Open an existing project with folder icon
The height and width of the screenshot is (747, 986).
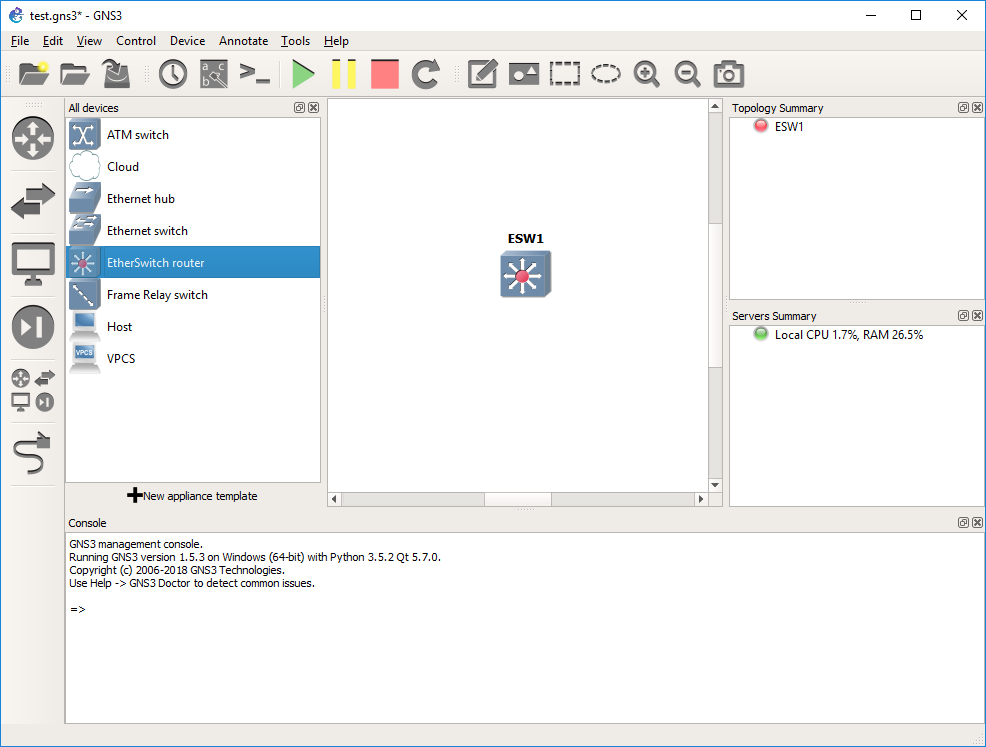click(75, 74)
